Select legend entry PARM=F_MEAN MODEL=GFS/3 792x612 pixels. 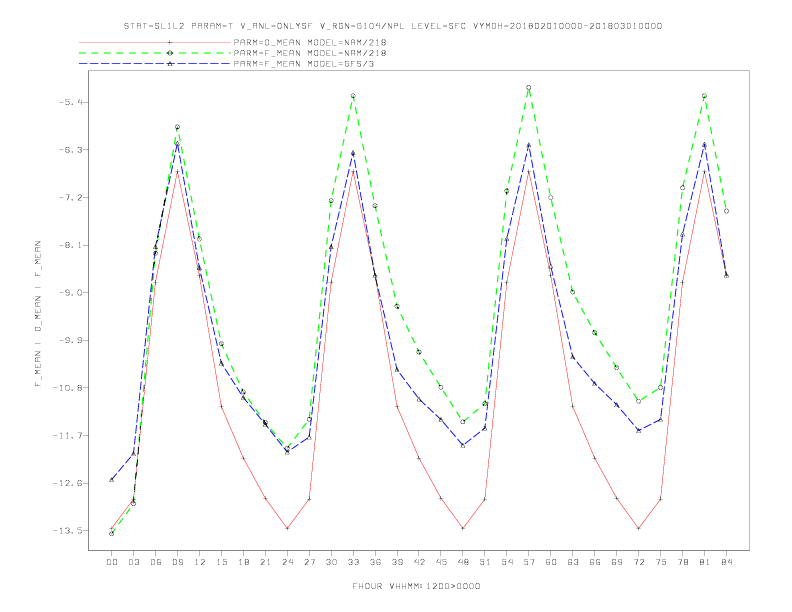(x=304, y=64)
